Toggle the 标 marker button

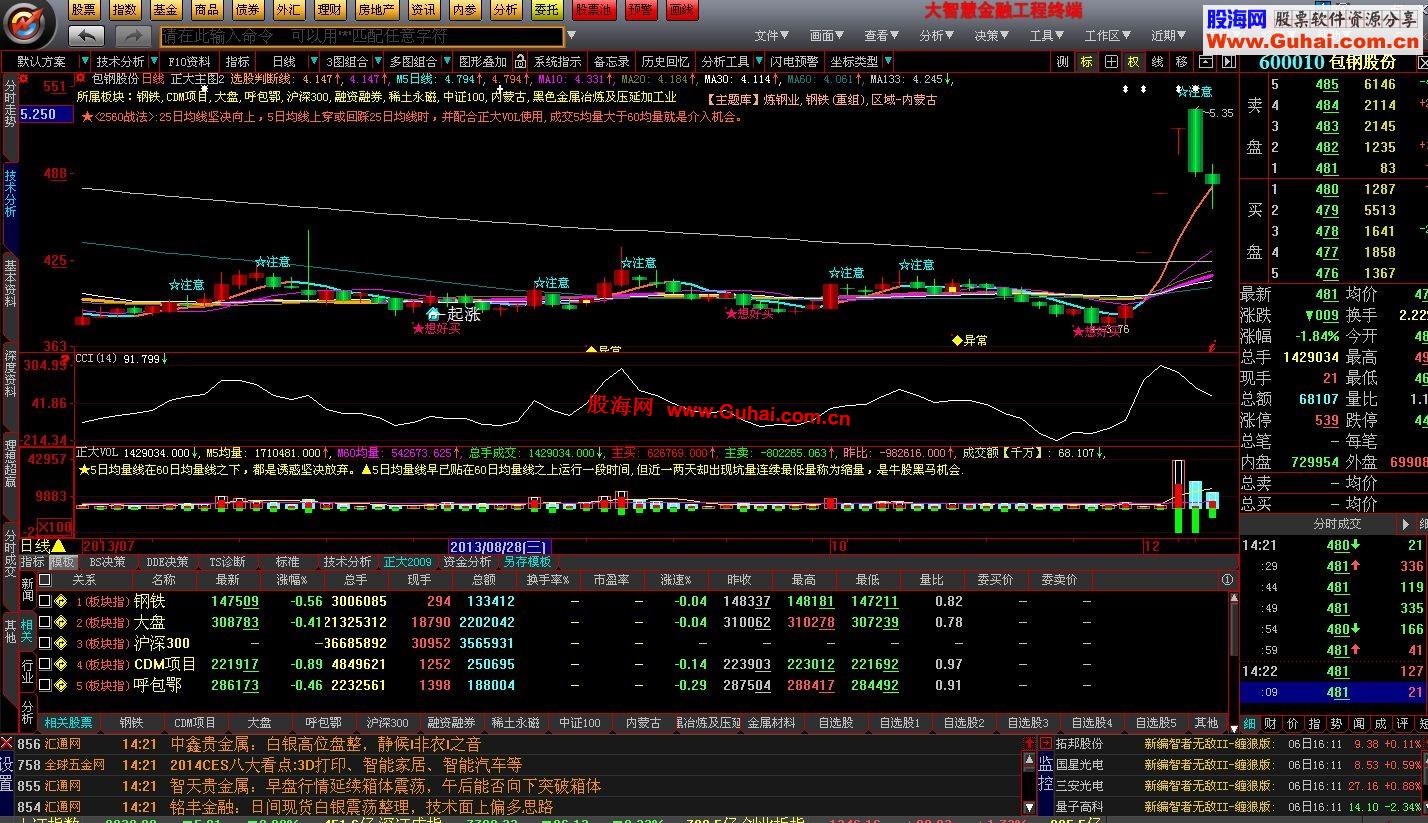[x=1086, y=62]
